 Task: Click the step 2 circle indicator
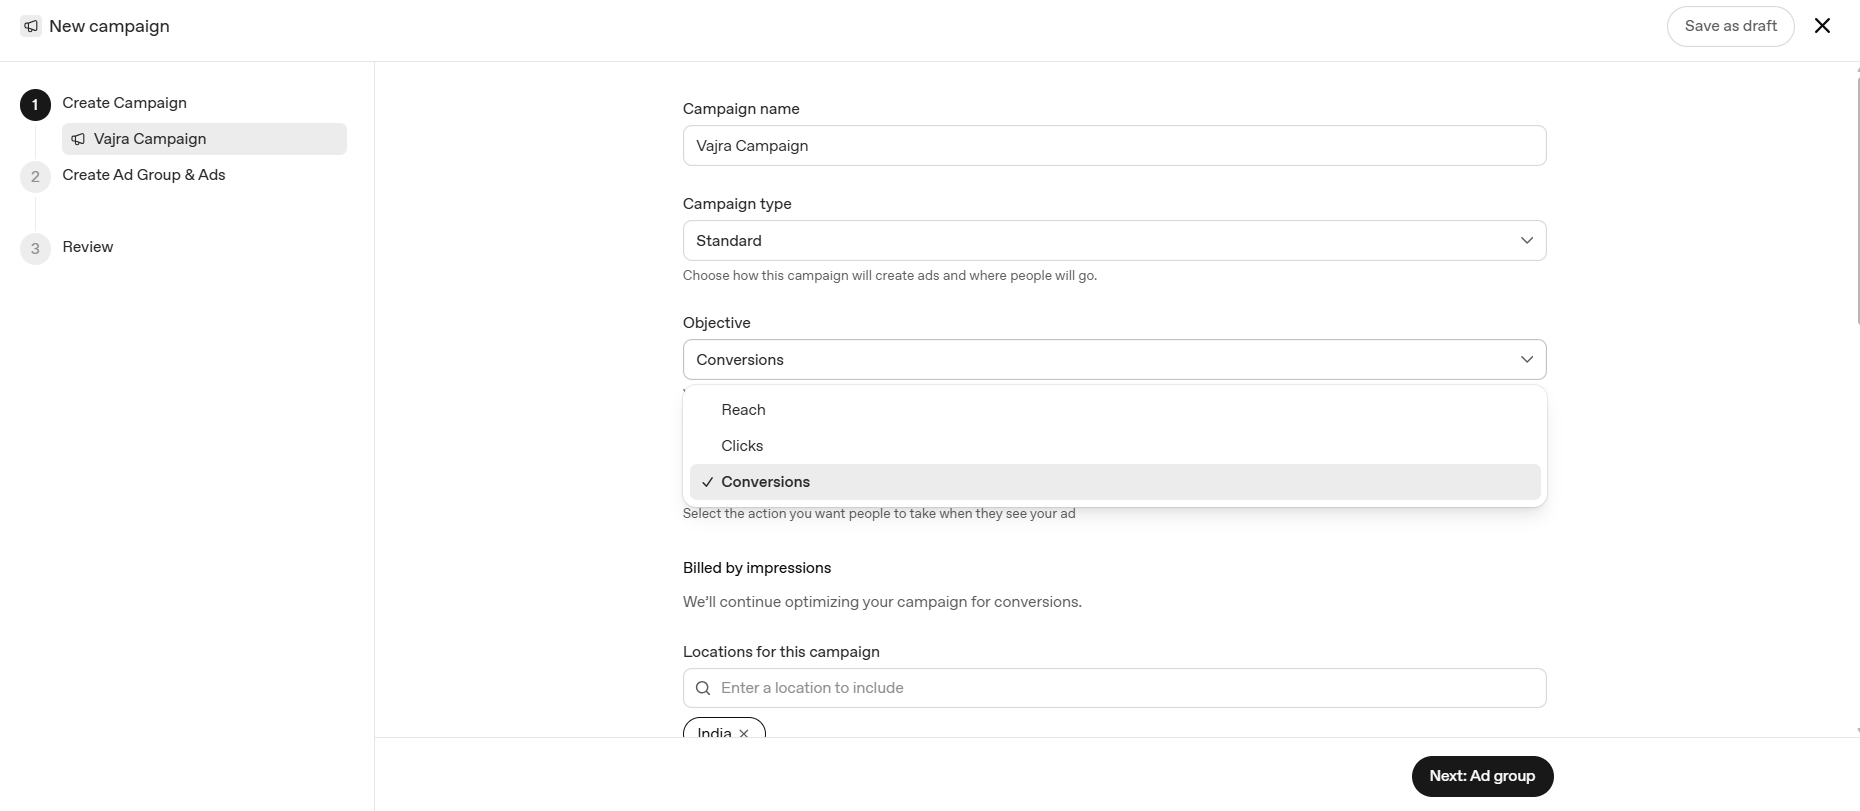(35, 177)
